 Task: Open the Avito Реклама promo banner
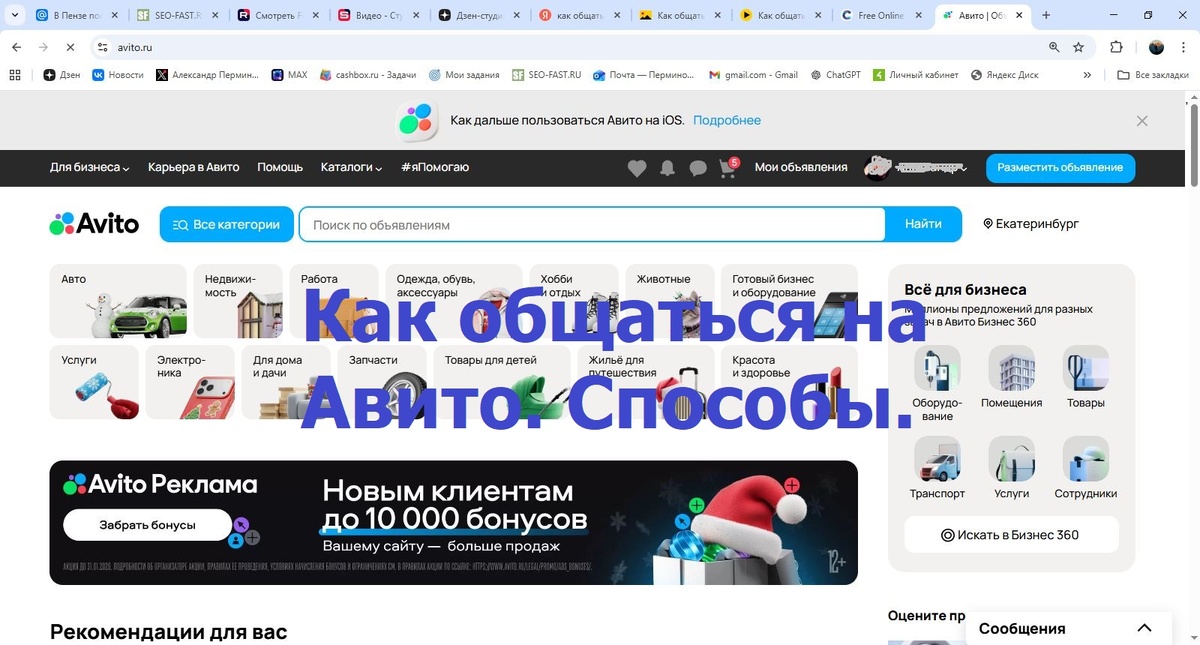pos(453,522)
